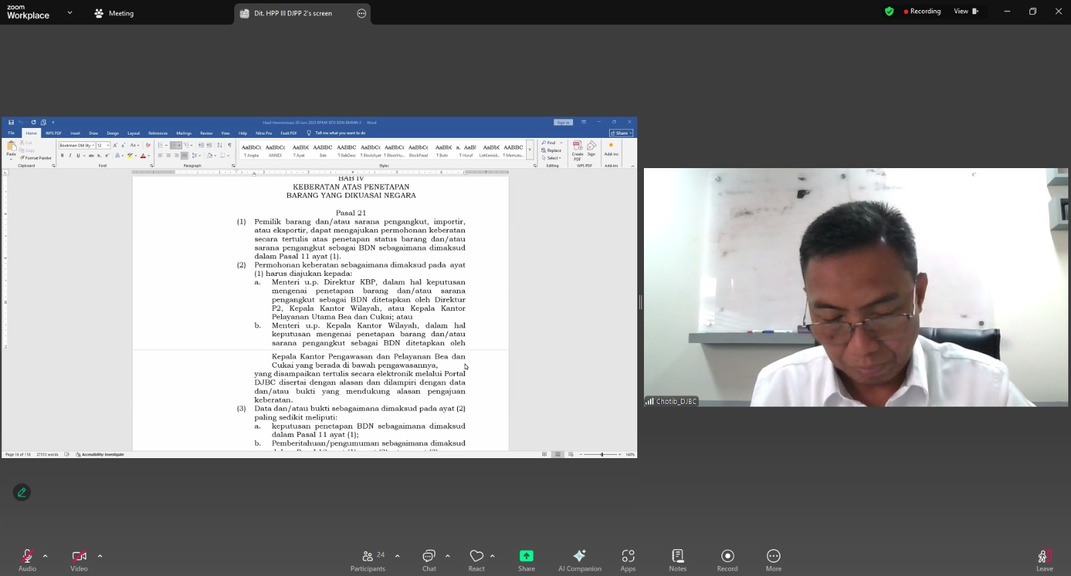
Task: Toggle strikethrough formatting
Action: pyautogui.click(x=91, y=156)
